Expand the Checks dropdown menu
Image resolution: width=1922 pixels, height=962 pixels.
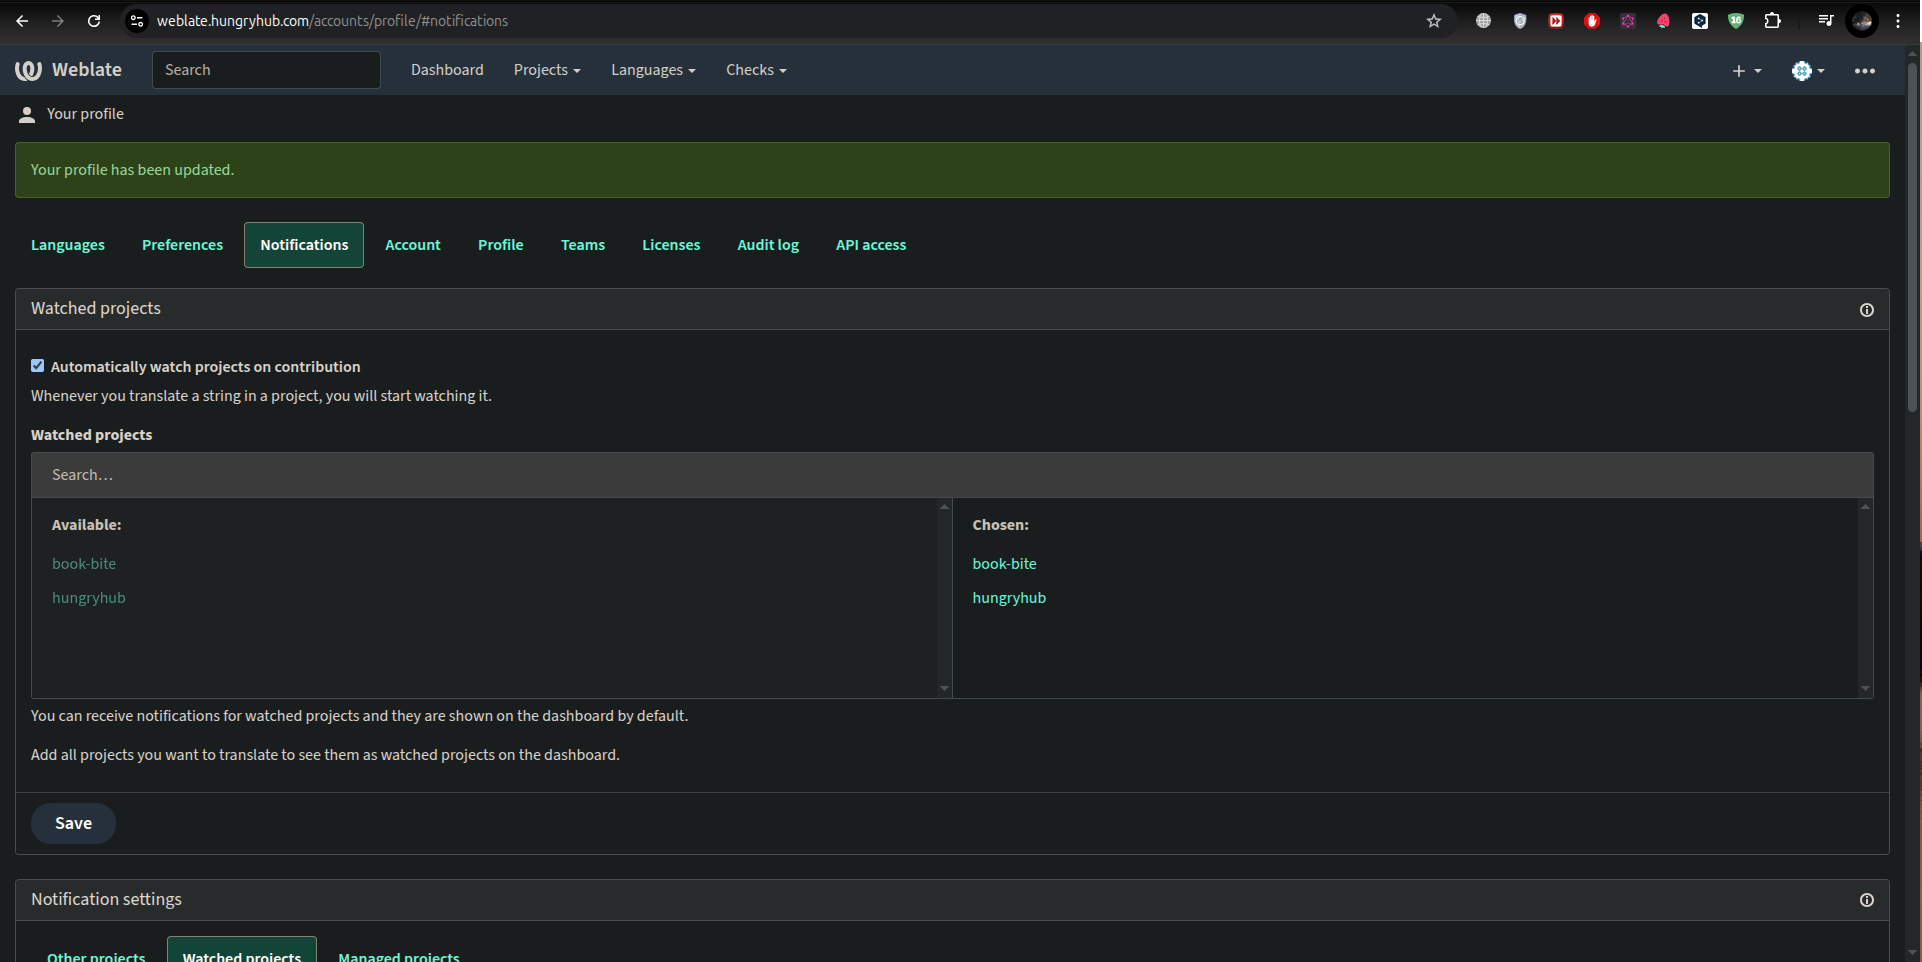click(x=755, y=70)
